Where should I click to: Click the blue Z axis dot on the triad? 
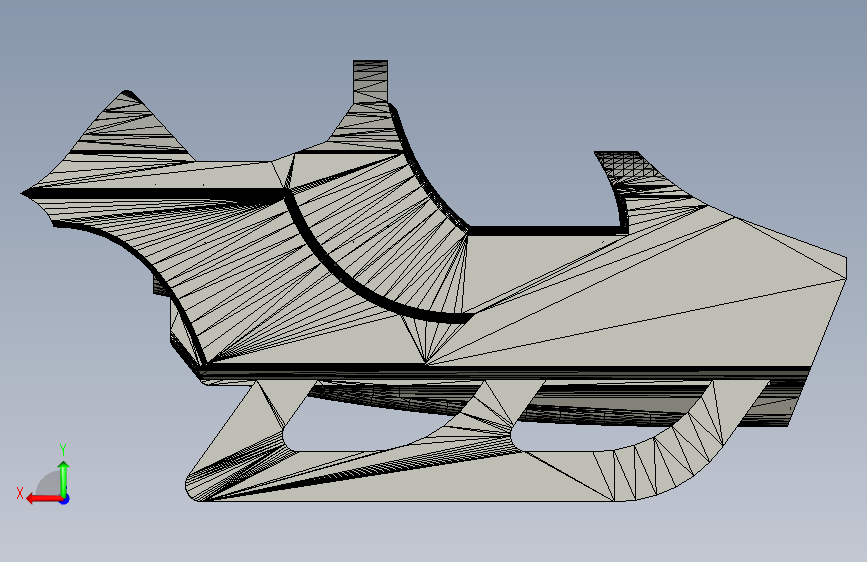[65, 499]
